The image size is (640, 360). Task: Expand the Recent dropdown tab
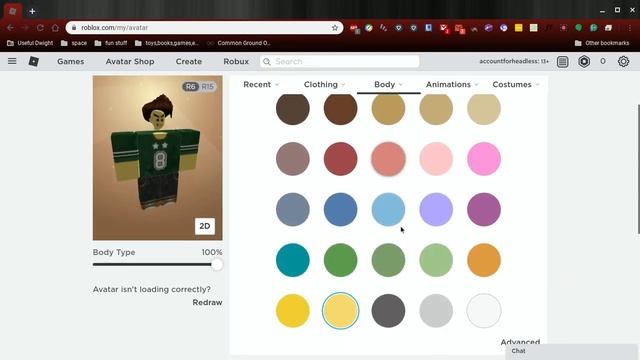click(x=261, y=84)
